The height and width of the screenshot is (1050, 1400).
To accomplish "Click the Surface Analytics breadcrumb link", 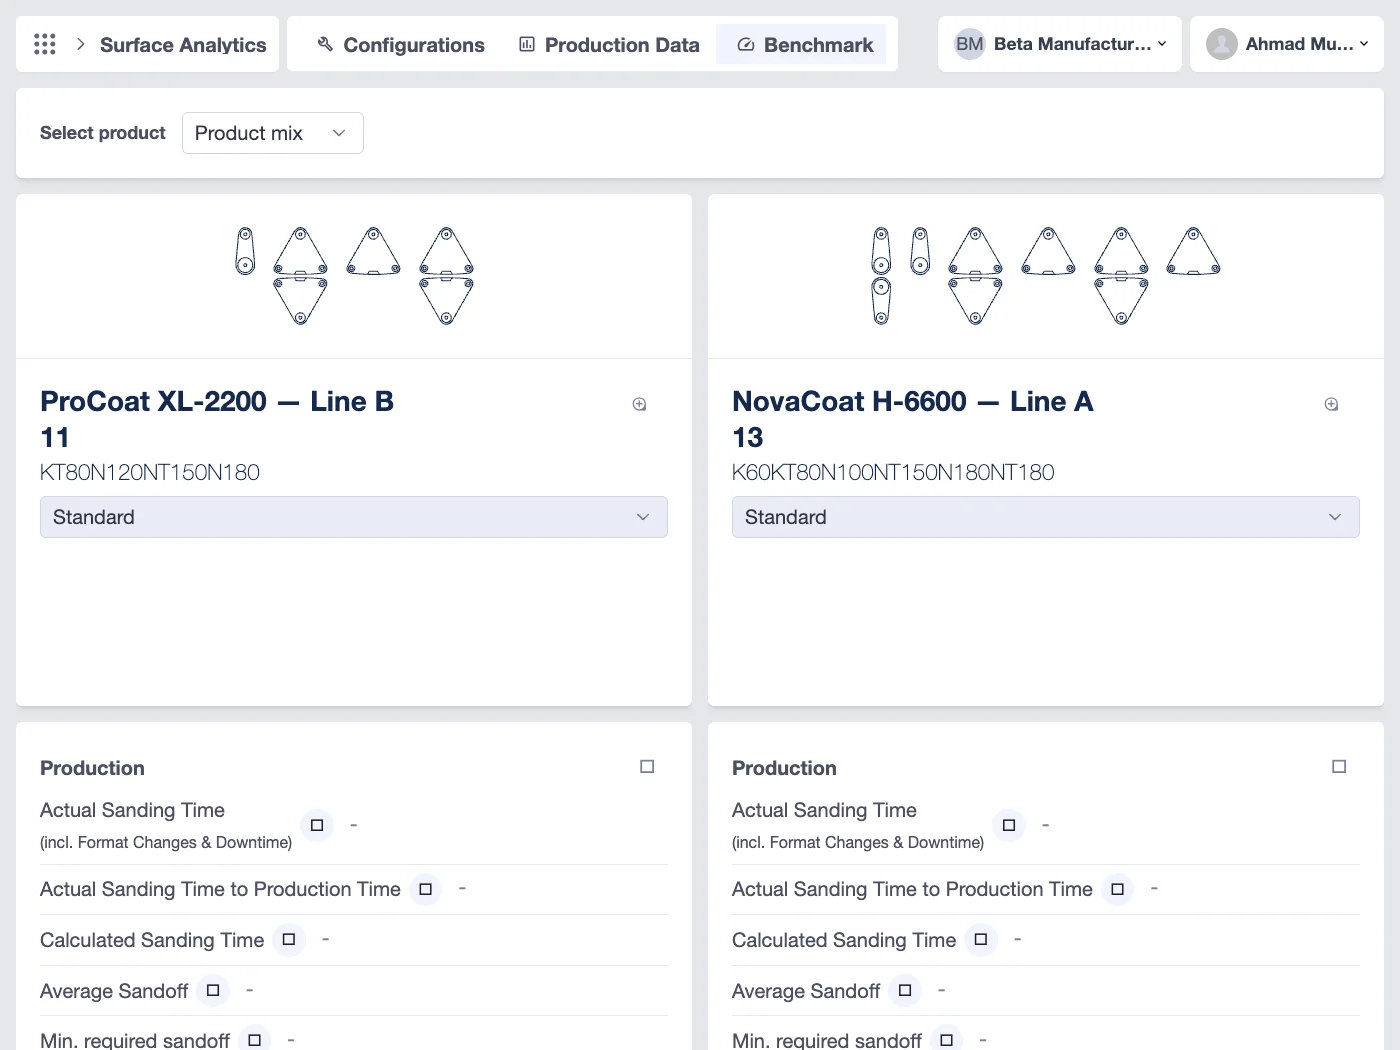I will click(183, 44).
